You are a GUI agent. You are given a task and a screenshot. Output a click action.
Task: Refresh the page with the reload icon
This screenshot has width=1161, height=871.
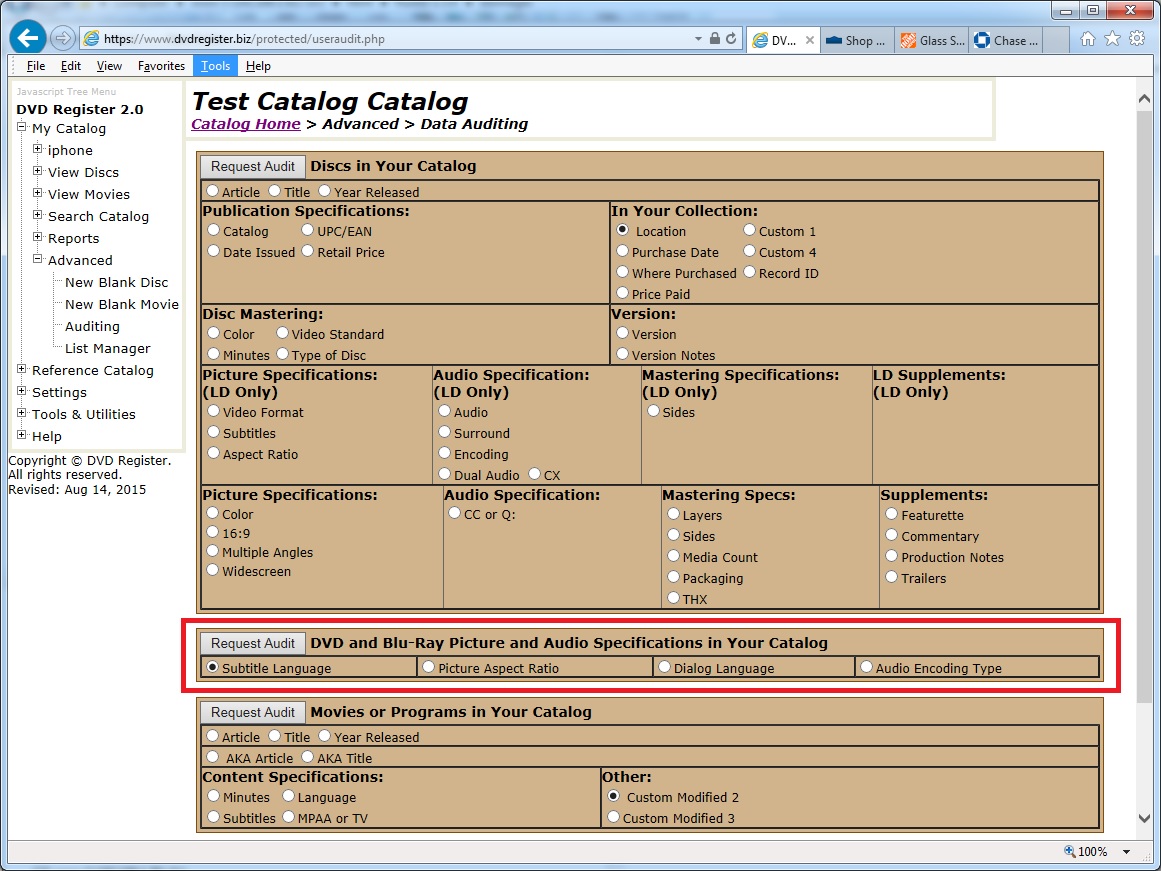[x=731, y=39]
